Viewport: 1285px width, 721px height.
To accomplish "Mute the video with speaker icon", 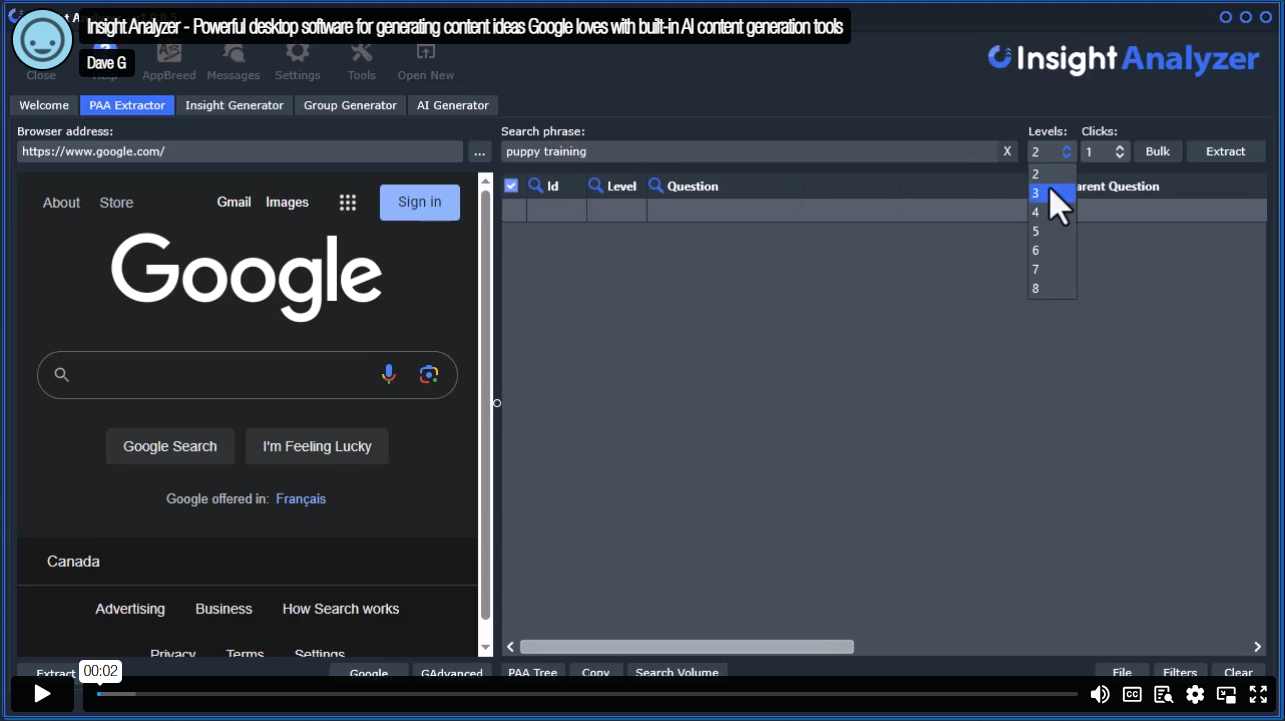I will (1100, 694).
